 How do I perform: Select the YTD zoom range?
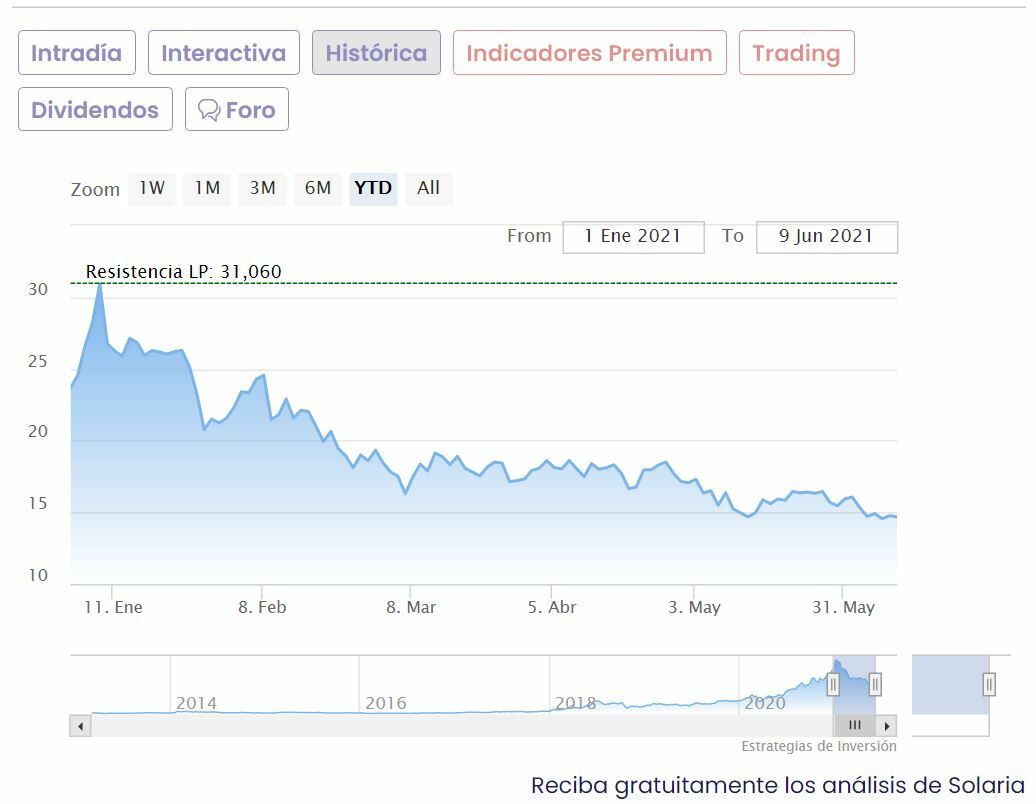(x=373, y=188)
